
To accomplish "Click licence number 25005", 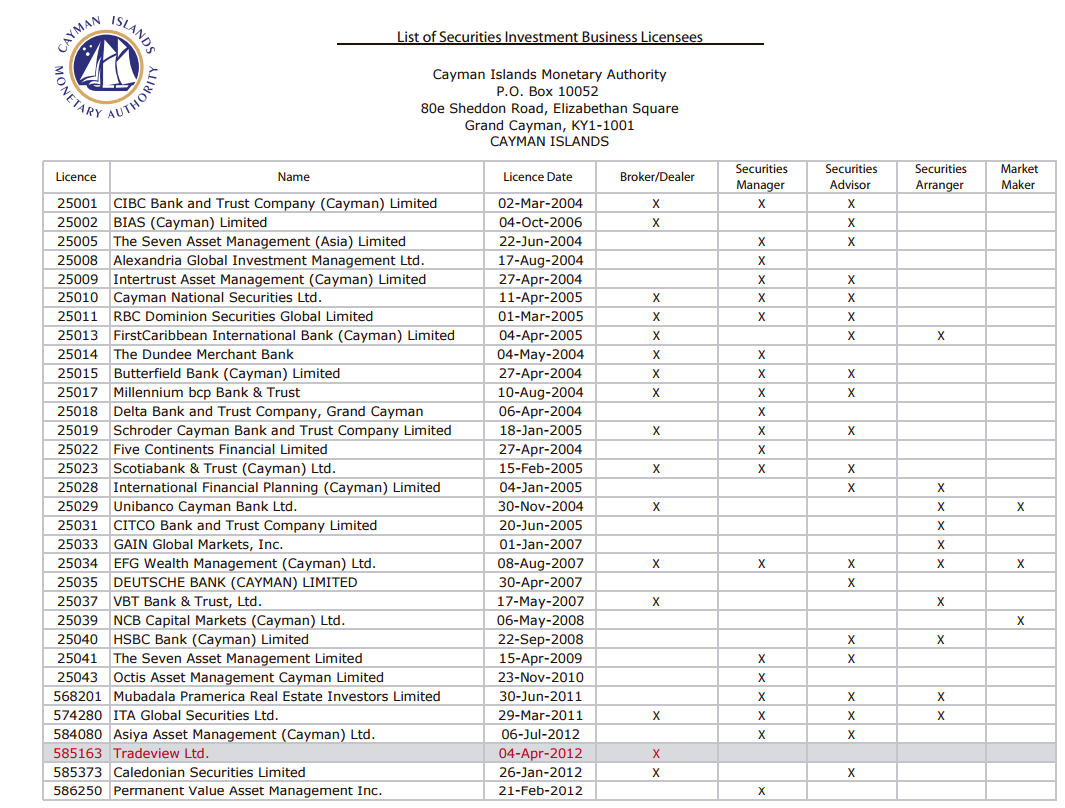I will click(x=77, y=242).
